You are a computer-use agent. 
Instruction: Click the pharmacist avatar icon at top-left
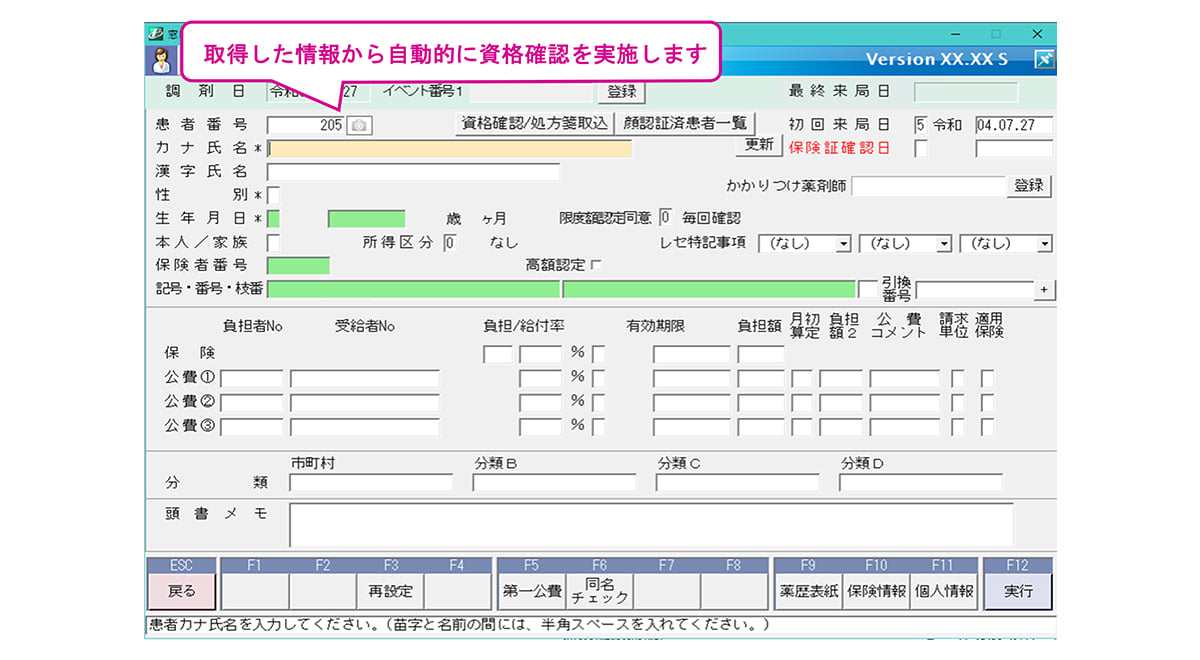(160, 59)
